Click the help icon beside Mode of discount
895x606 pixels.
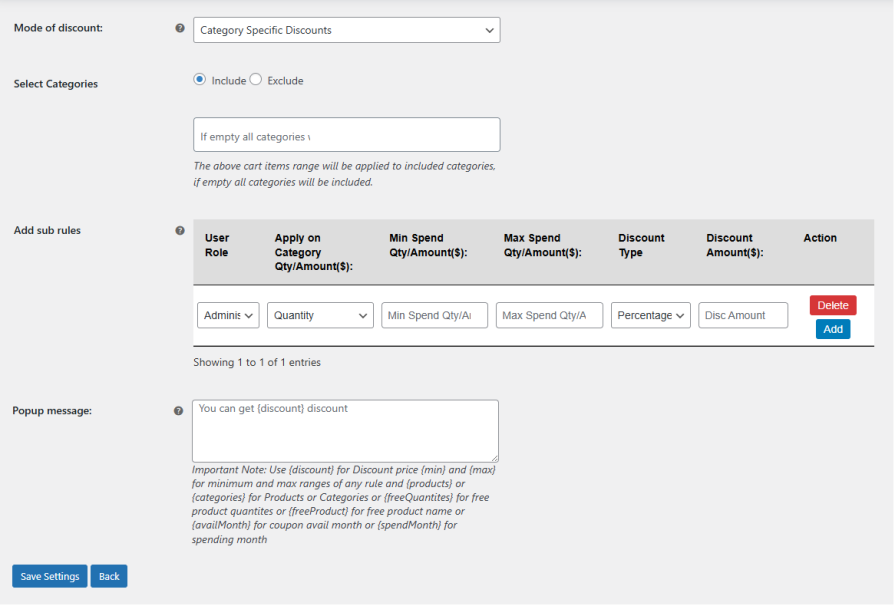(x=180, y=28)
